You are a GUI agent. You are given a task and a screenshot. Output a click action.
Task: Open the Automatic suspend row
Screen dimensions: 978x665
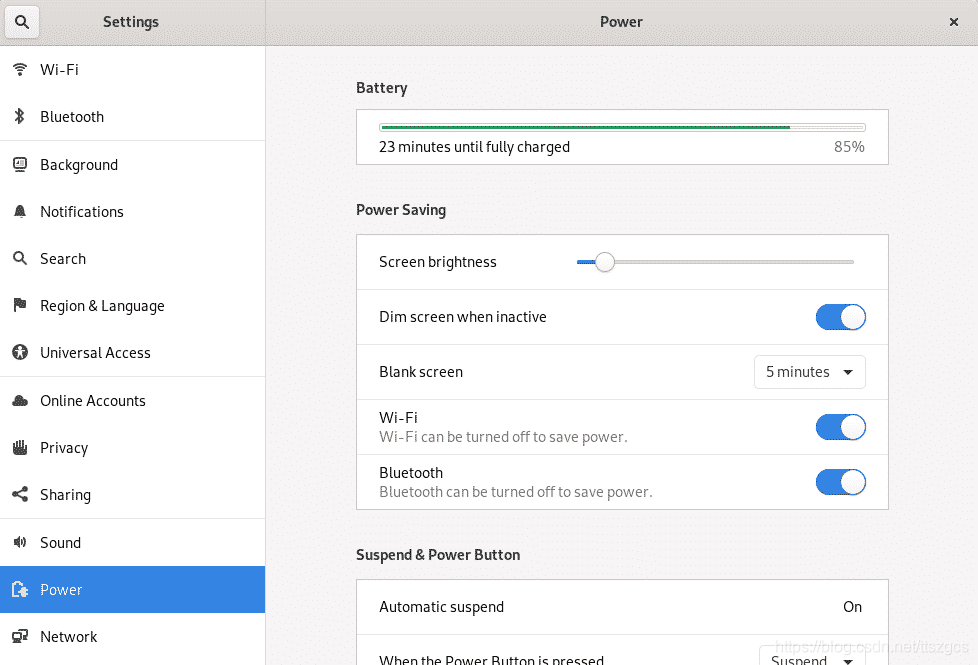pyautogui.click(x=622, y=607)
